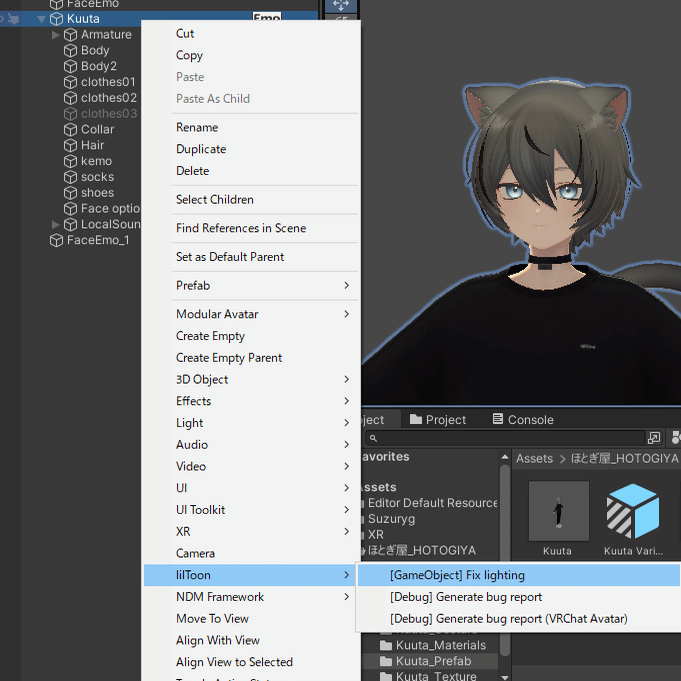The height and width of the screenshot is (681, 681).
Task: Click the LocalSound cube icon
Action: point(70,224)
